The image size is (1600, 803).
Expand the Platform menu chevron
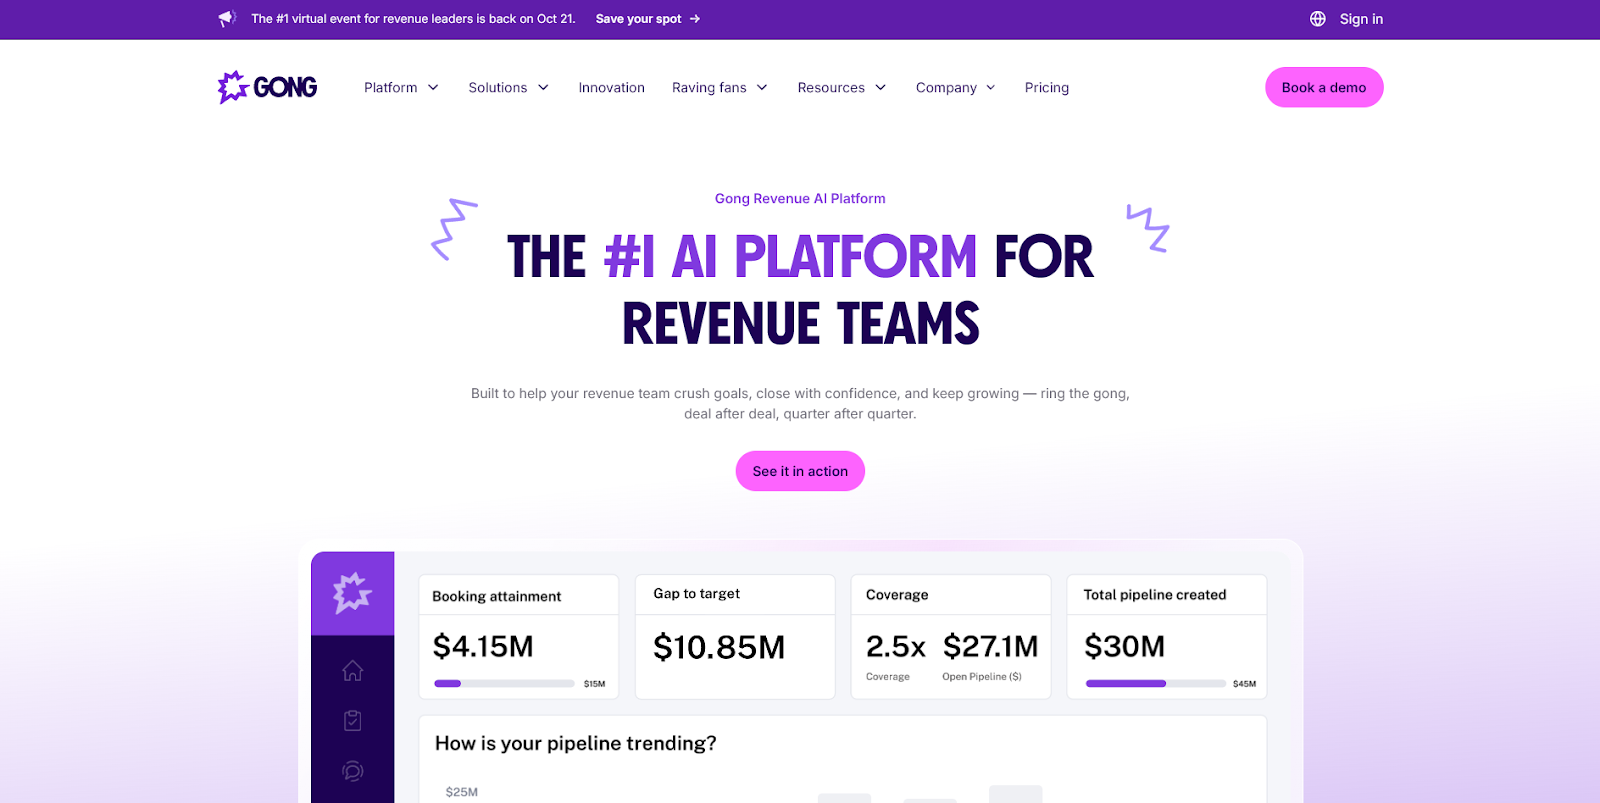[x=433, y=88]
